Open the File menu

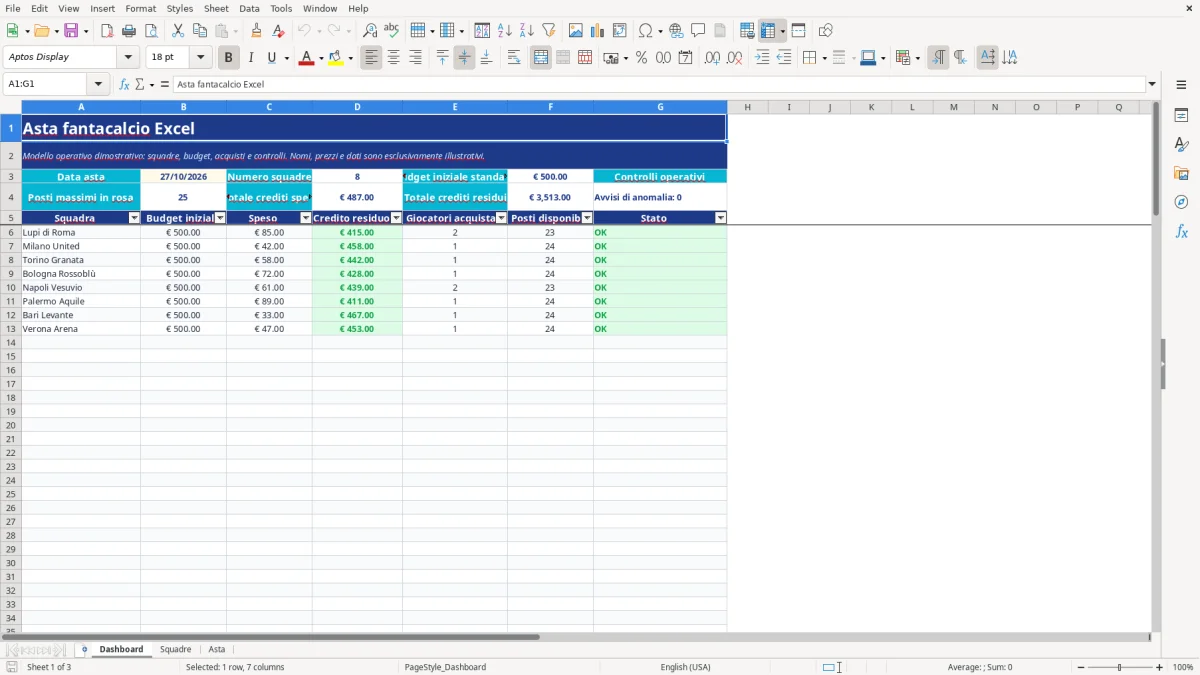coord(13,8)
